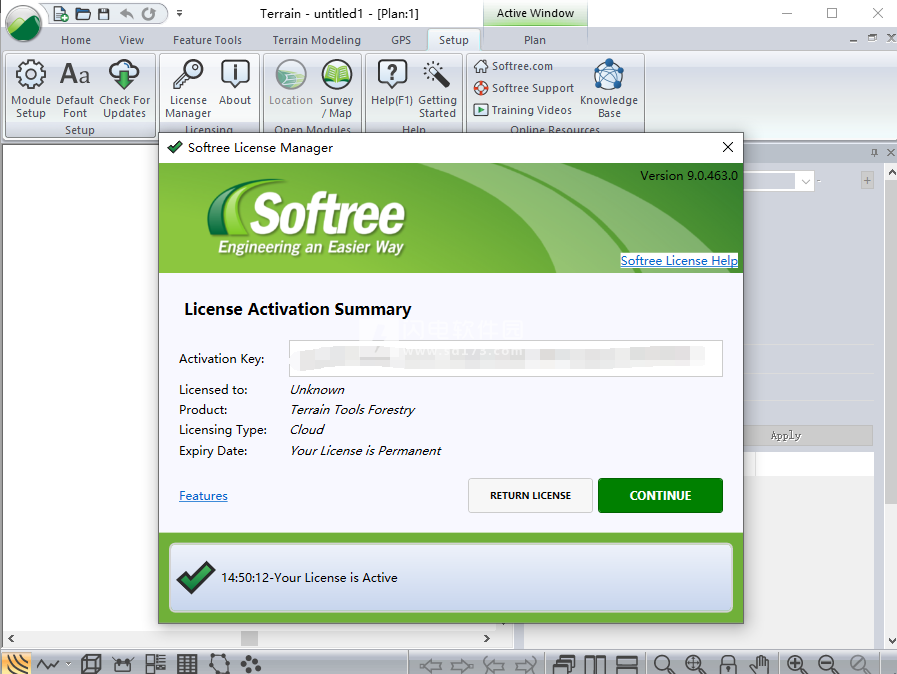Click the side panel scroll-up arrow
This screenshot has width=897, height=674.
coord(891,172)
